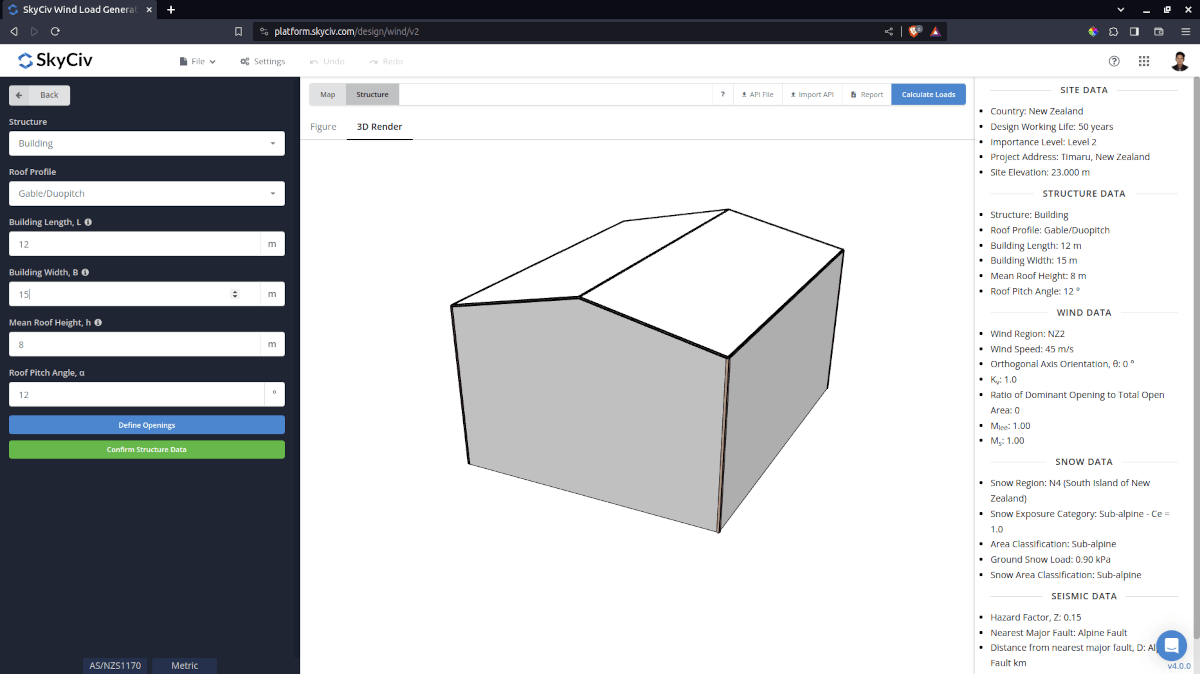The height and width of the screenshot is (674, 1200).
Task: Open the File menu dropdown
Action: (x=196, y=61)
